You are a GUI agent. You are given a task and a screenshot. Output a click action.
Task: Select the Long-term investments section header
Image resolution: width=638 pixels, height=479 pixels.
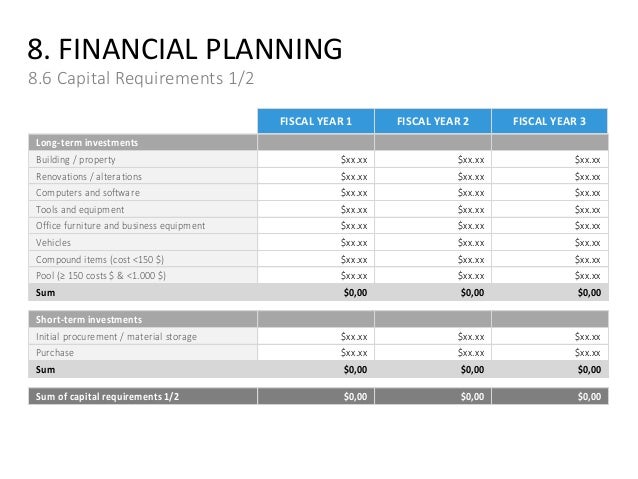click(x=87, y=143)
